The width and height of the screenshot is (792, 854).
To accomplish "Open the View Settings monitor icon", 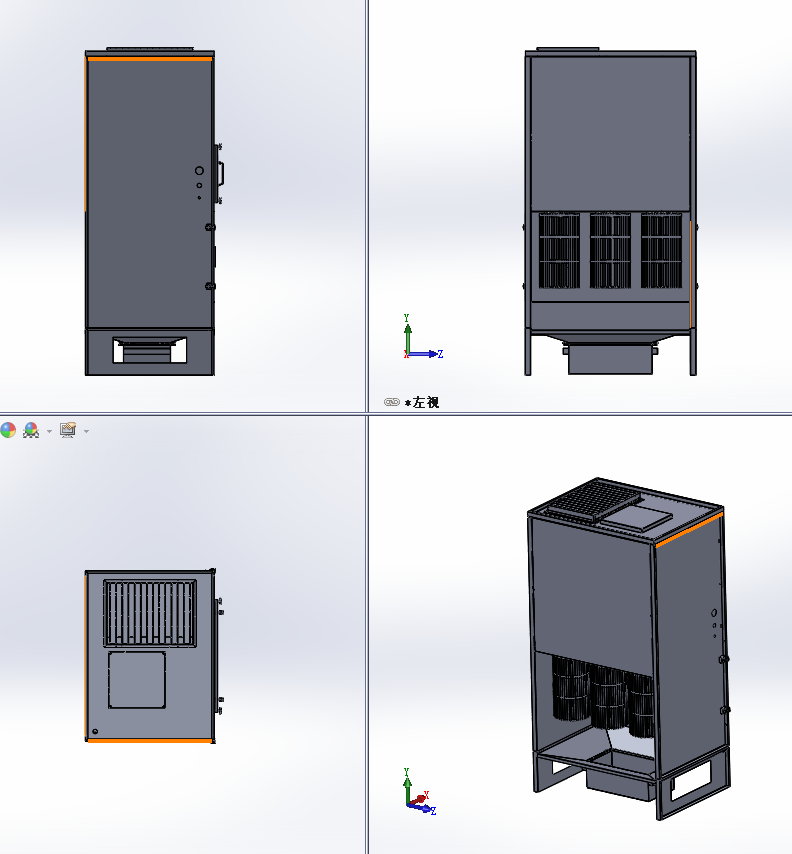I will point(68,430).
